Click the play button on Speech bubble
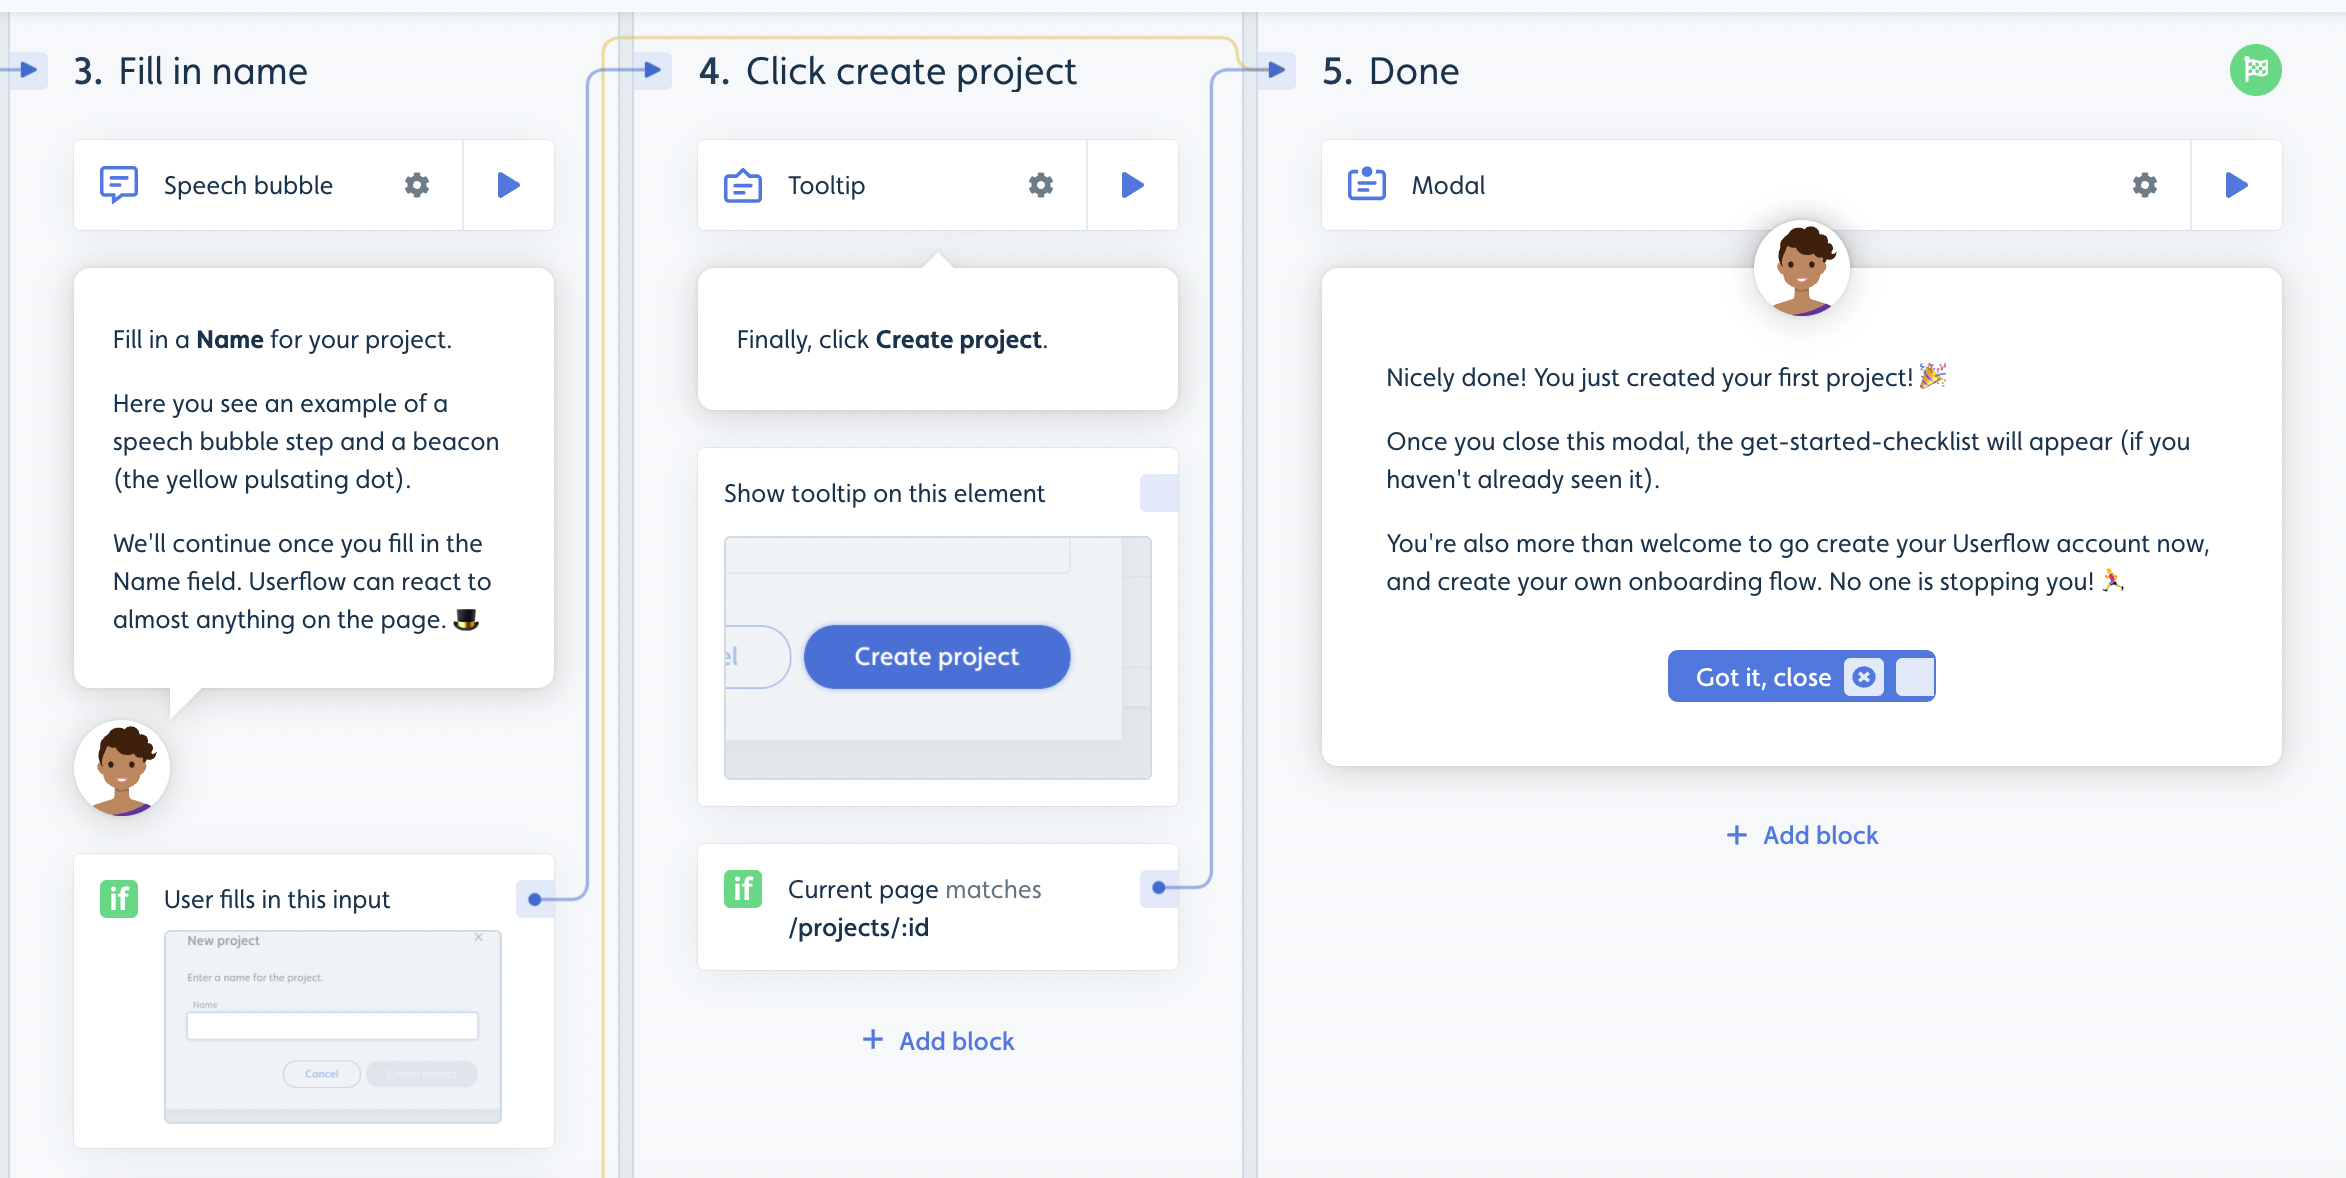 pos(509,183)
